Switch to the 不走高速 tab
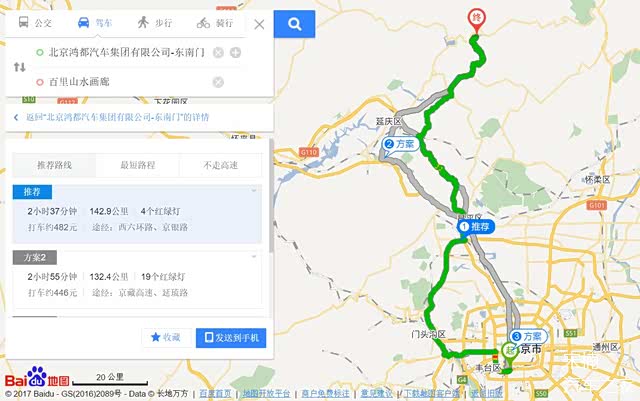The width and height of the screenshot is (640, 401). (x=220, y=165)
